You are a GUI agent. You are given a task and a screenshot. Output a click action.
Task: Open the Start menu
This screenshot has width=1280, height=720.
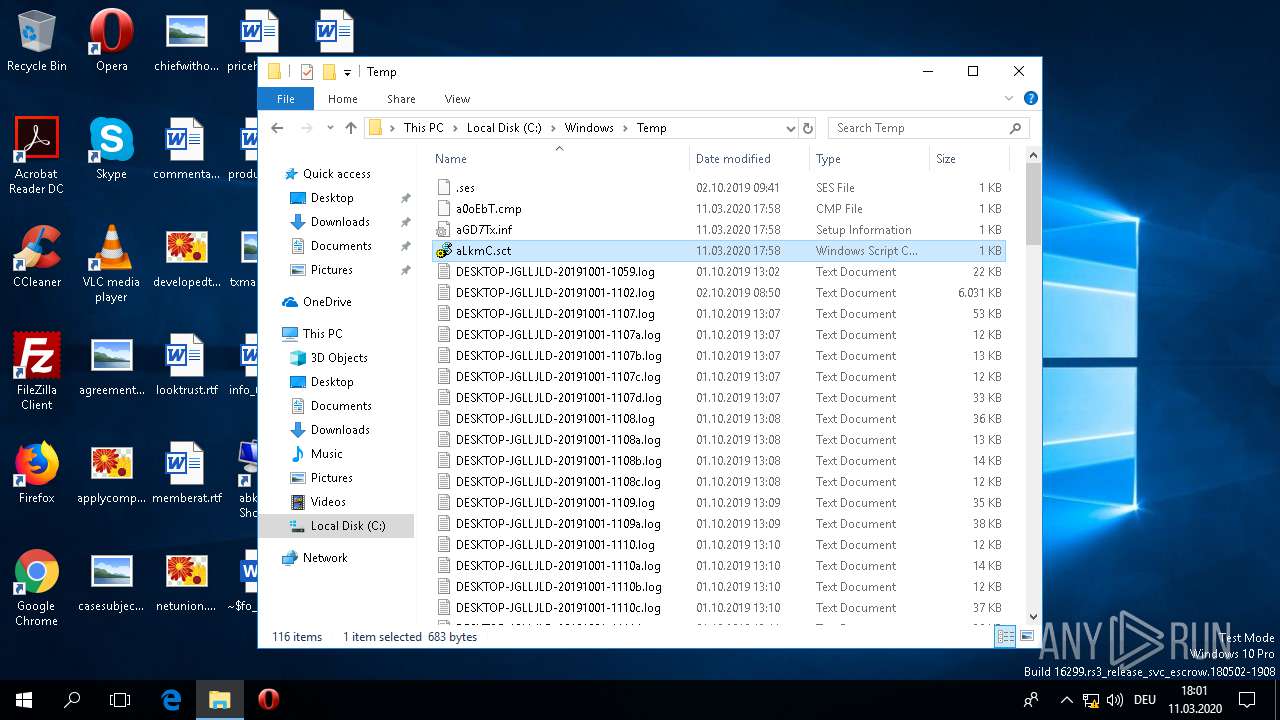[24, 700]
